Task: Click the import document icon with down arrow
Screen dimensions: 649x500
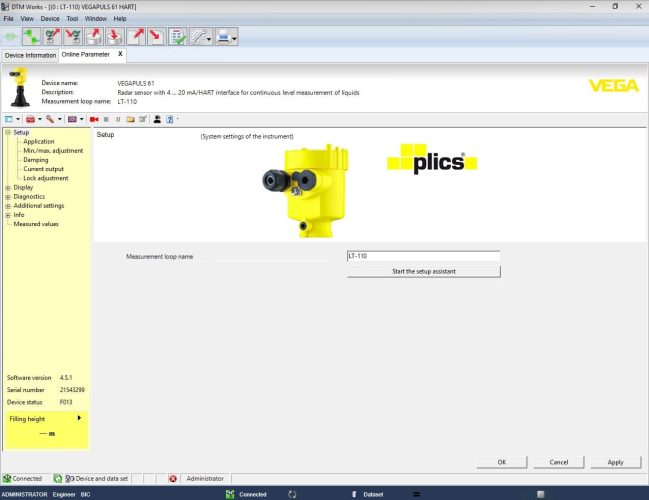Action: click(156, 37)
